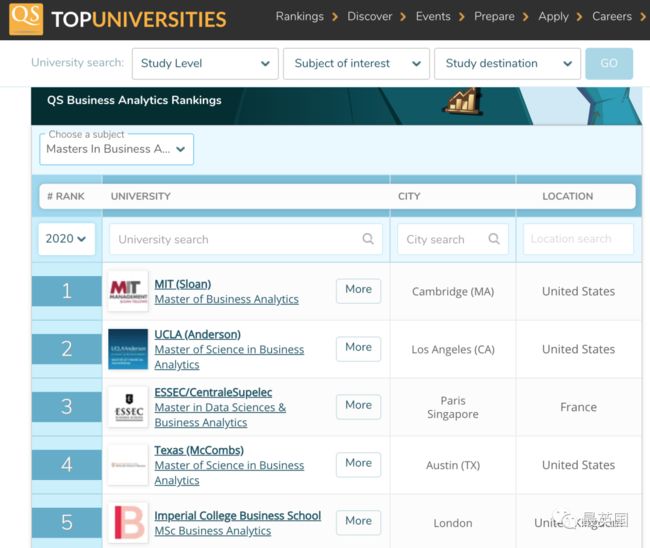This screenshot has width=650, height=548.
Task: Click the UCLA Anderson logo thumbnail
Action: tap(128, 349)
